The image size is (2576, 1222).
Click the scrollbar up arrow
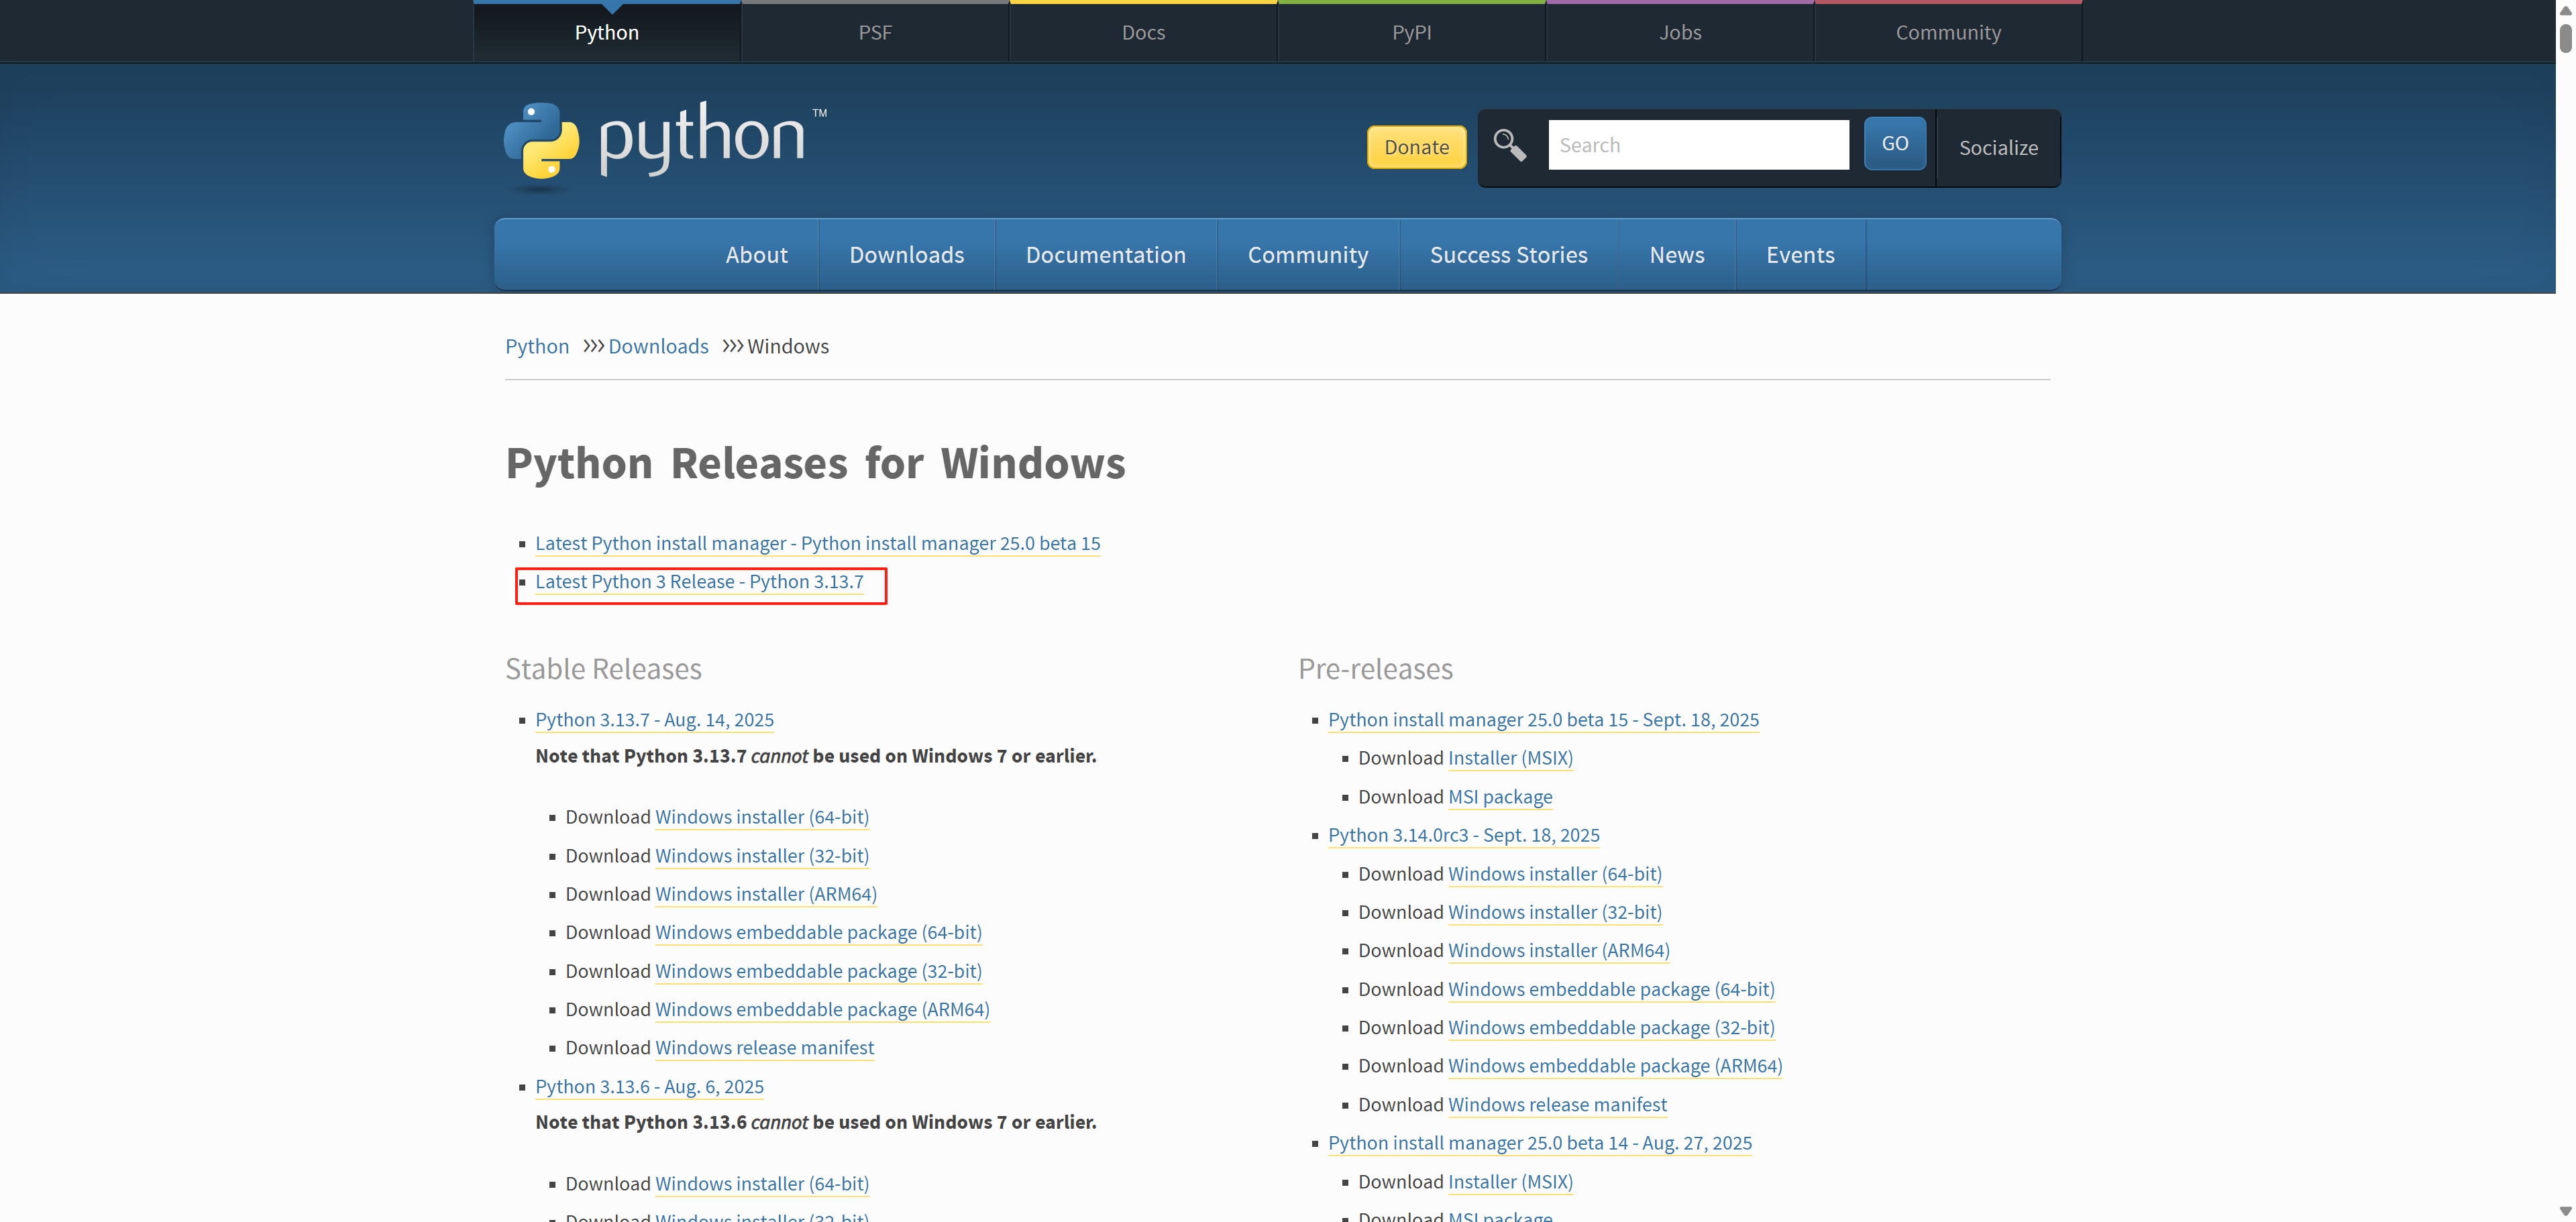(2565, 10)
